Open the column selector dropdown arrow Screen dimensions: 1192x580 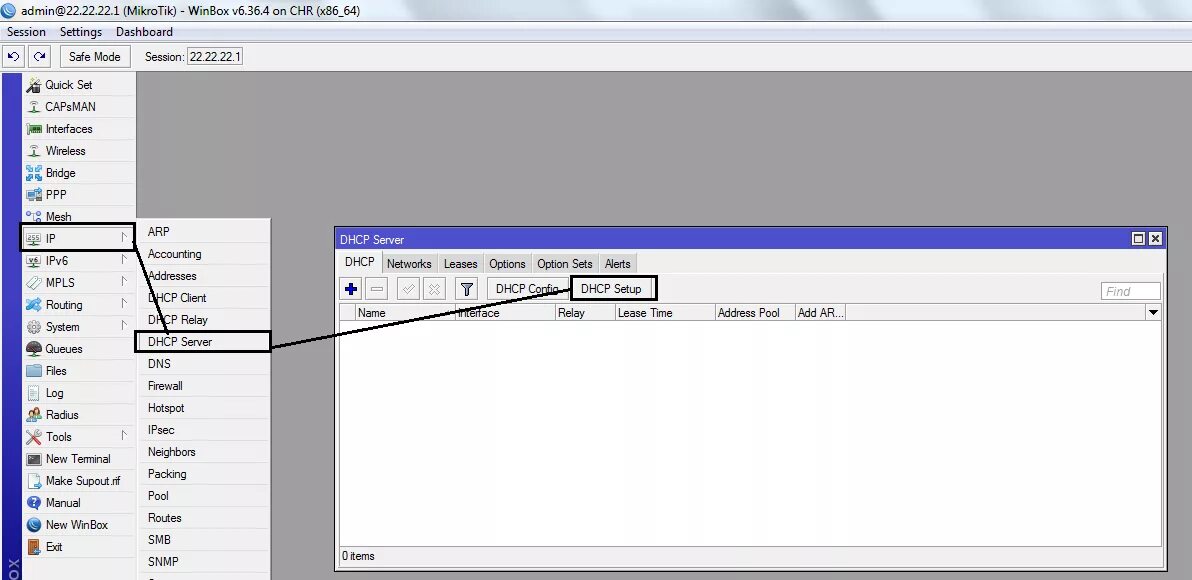(1153, 312)
